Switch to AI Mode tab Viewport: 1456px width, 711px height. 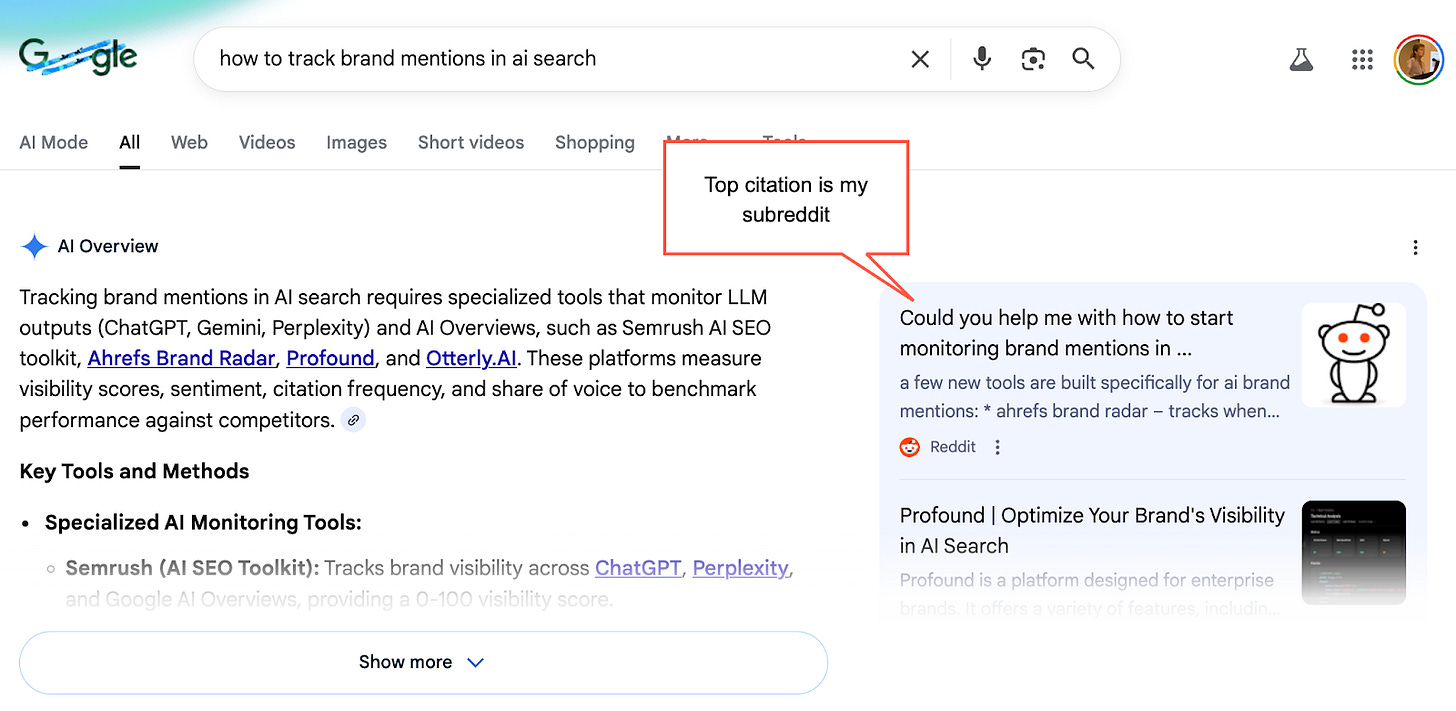[x=54, y=142]
